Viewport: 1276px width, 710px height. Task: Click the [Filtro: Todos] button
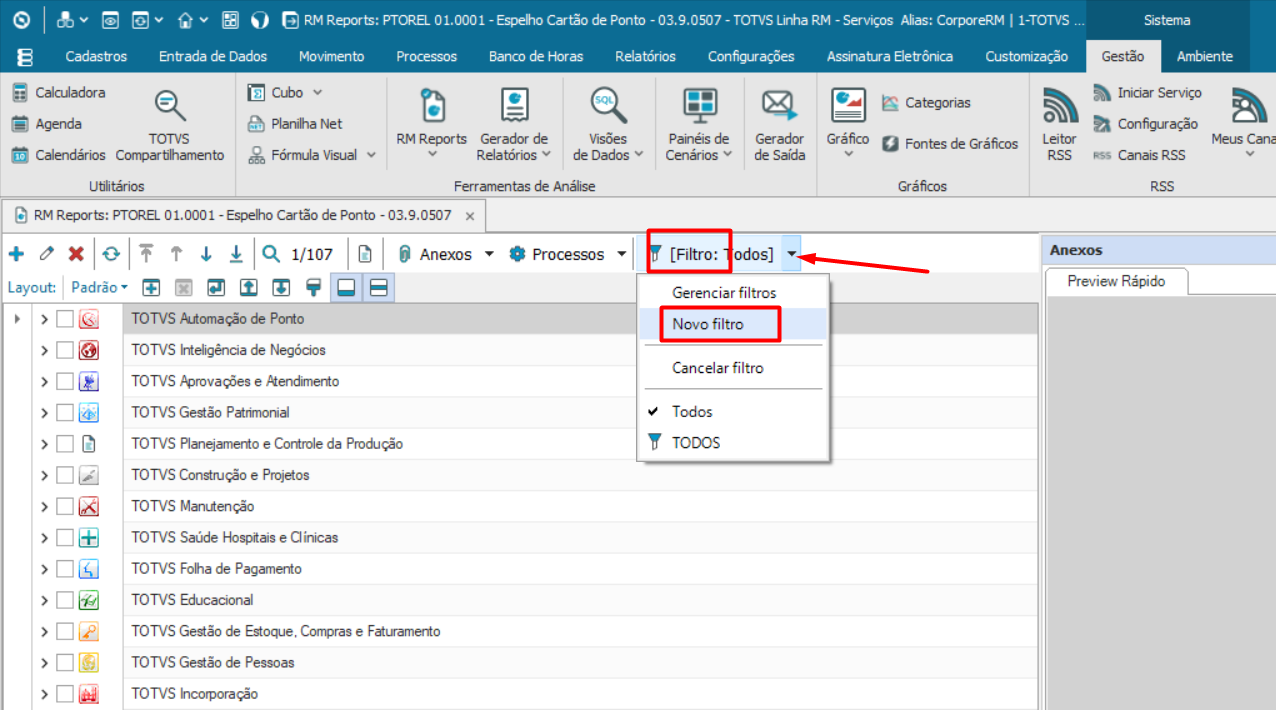711,254
